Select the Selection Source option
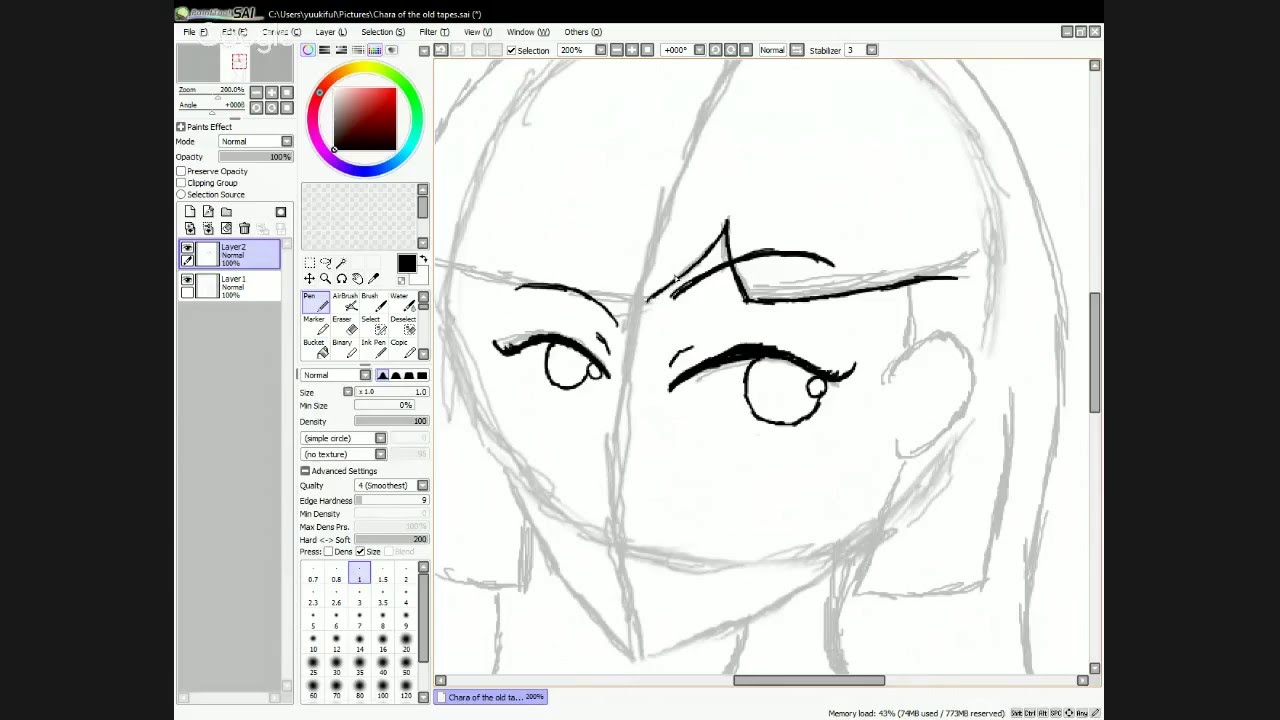 click(181, 195)
